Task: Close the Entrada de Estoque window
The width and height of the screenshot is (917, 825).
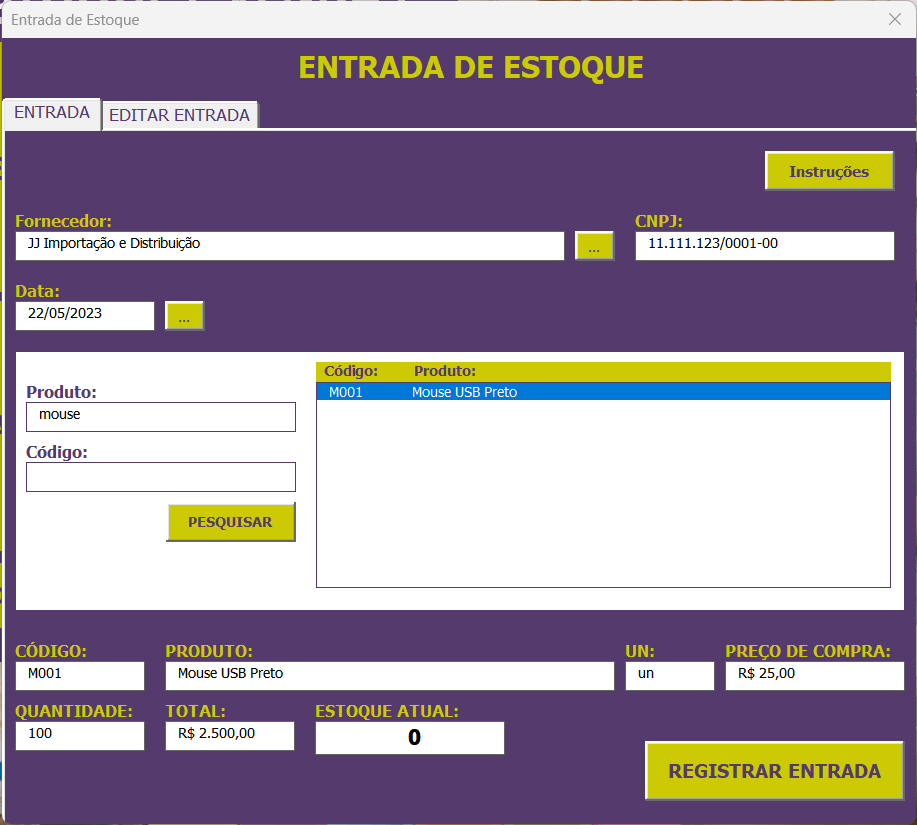Action: click(895, 19)
